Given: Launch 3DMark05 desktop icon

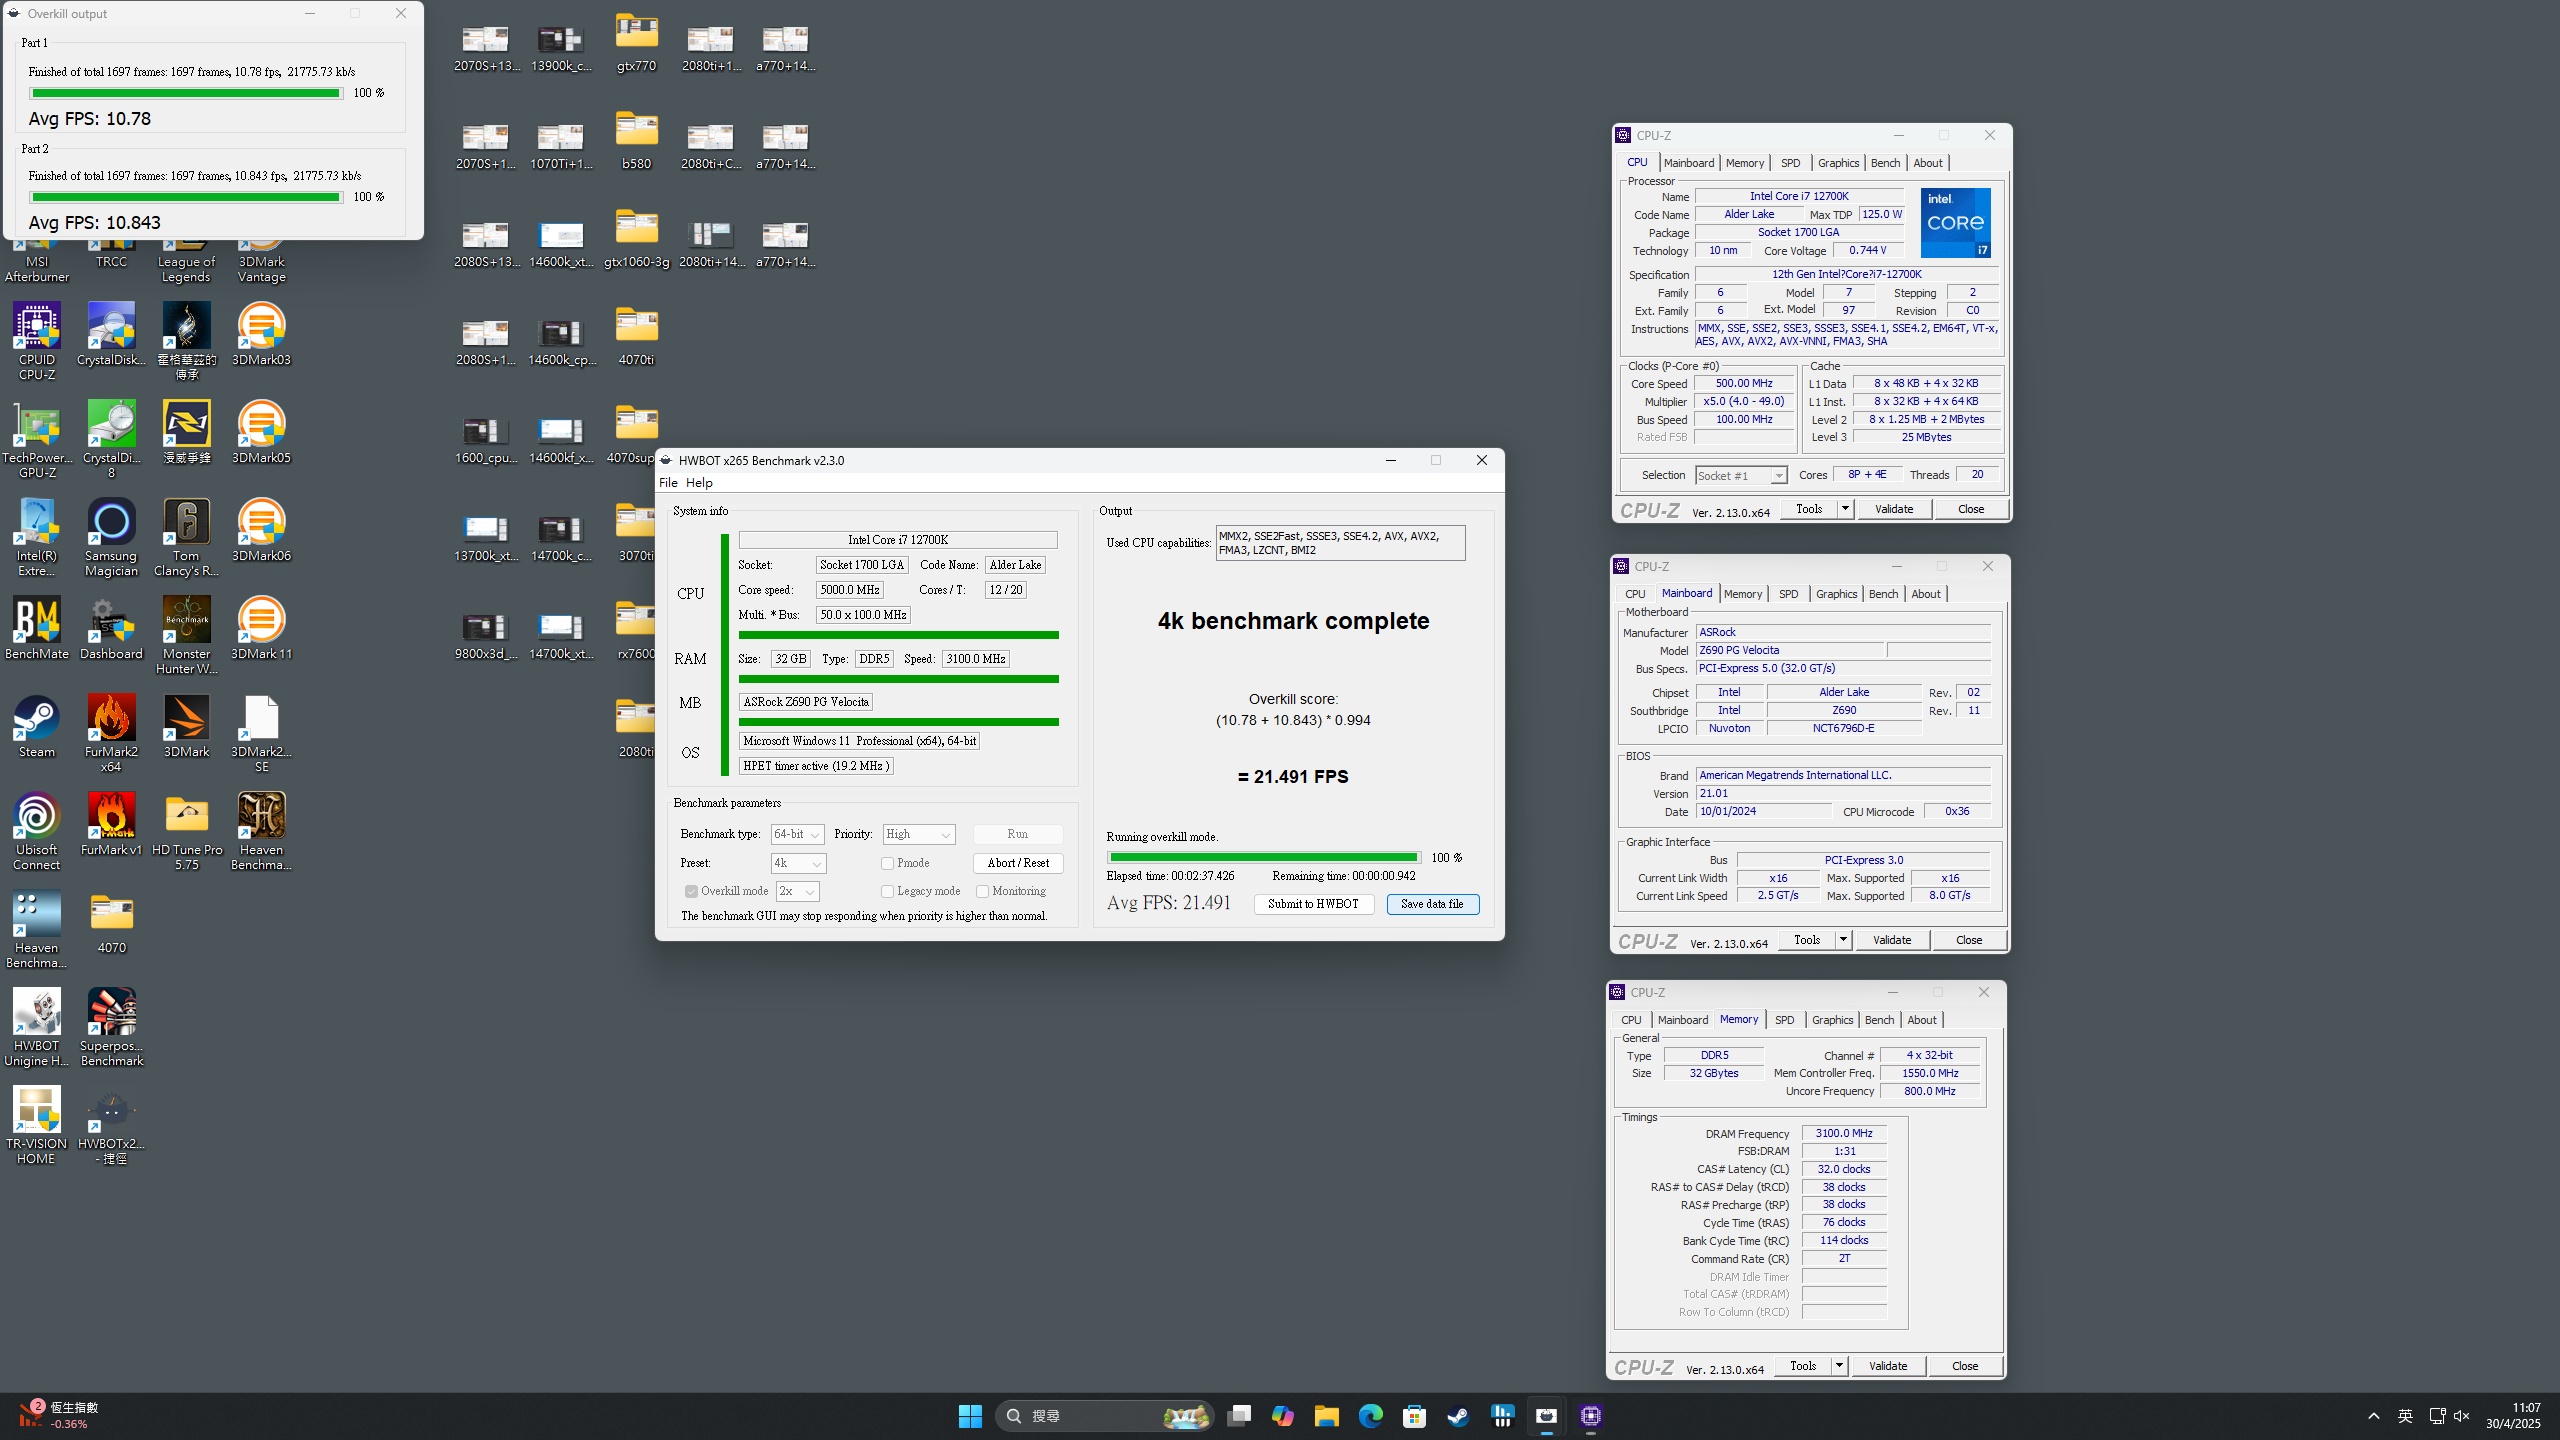Looking at the screenshot, I should pyautogui.click(x=261, y=432).
